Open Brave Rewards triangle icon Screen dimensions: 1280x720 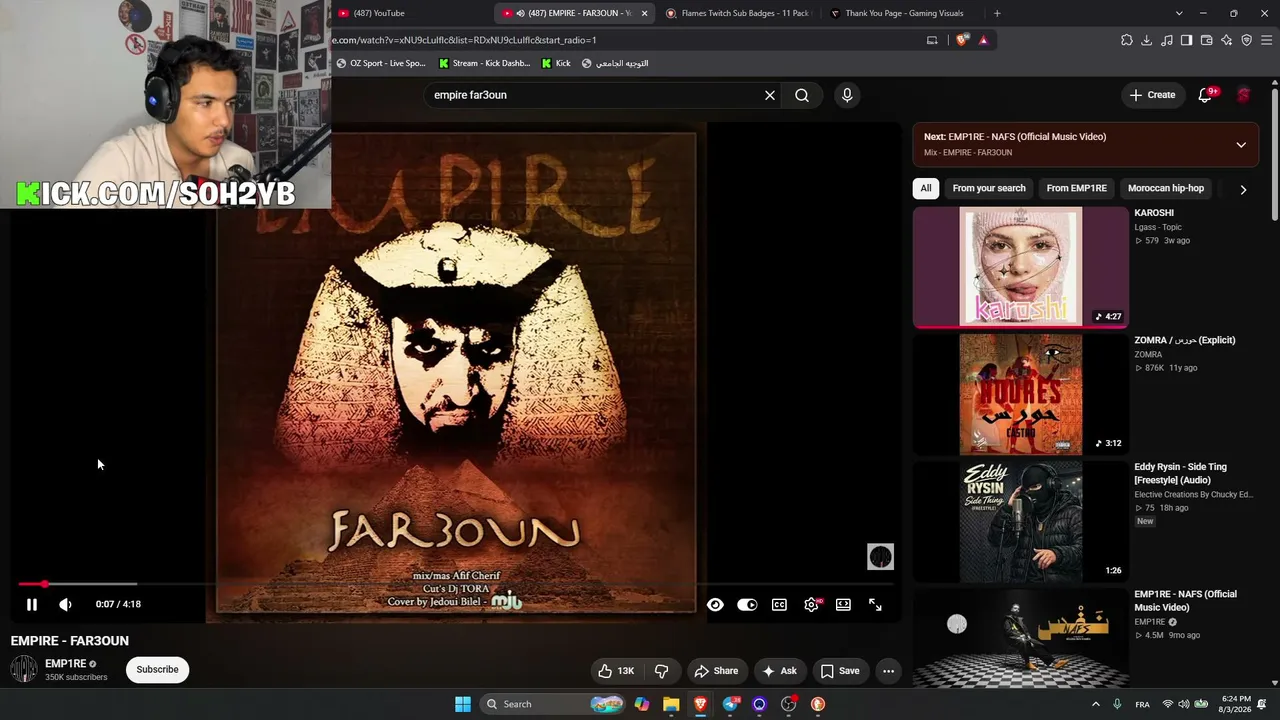(x=984, y=40)
